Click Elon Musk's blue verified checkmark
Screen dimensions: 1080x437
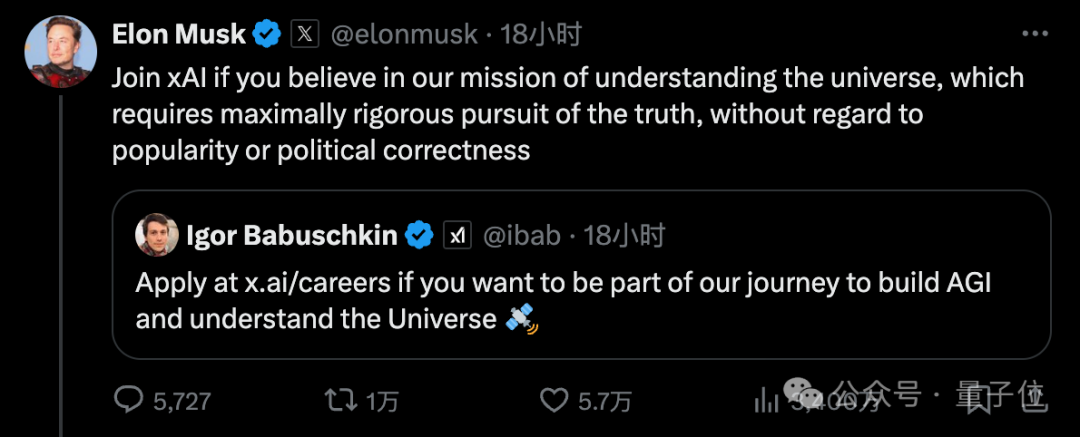point(267,34)
